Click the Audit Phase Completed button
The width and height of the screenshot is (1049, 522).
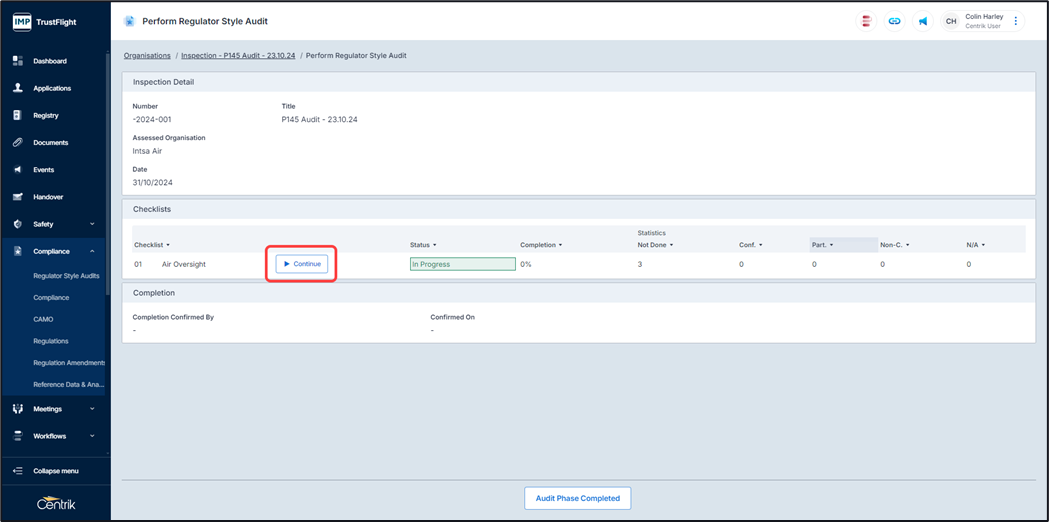pos(577,498)
